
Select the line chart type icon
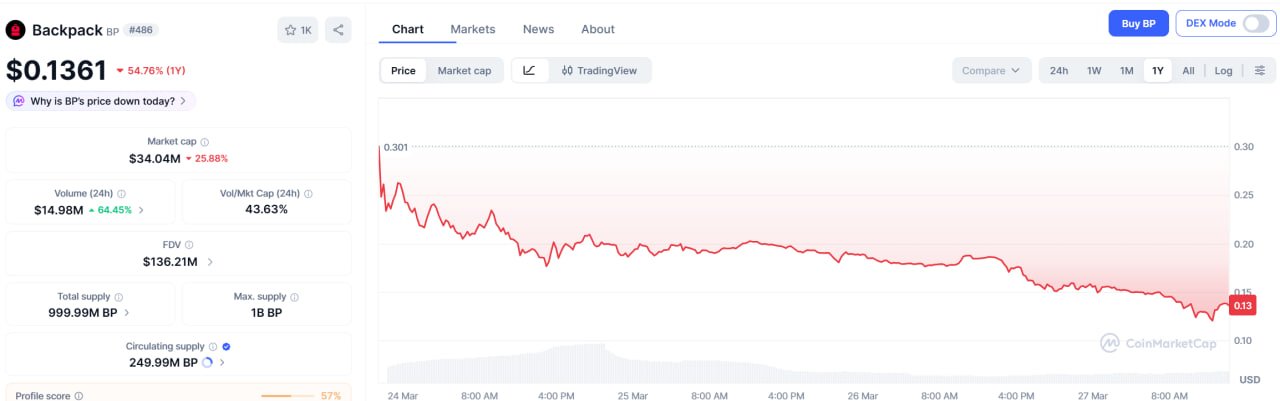(x=529, y=70)
